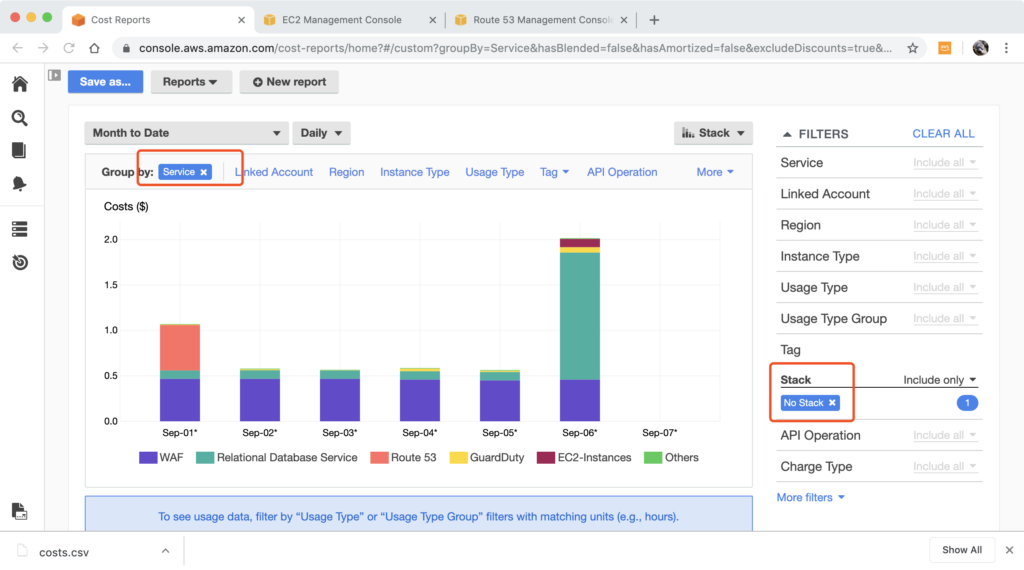Open the alerts bell icon in sidebar
Viewport: 1024px width, 570px height.
click(x=19, y=183)
